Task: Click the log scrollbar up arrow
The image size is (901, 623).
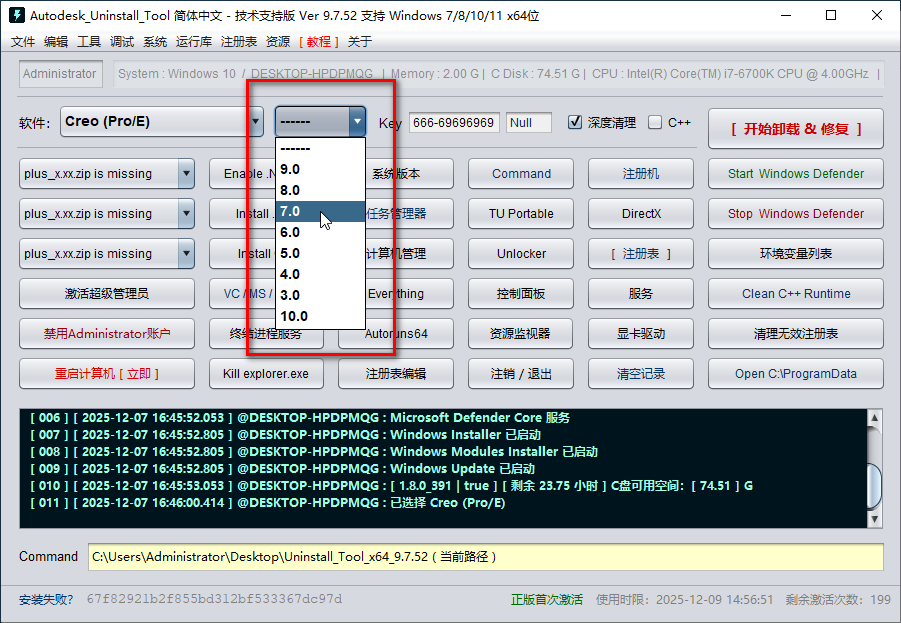Action: (874, 418)
